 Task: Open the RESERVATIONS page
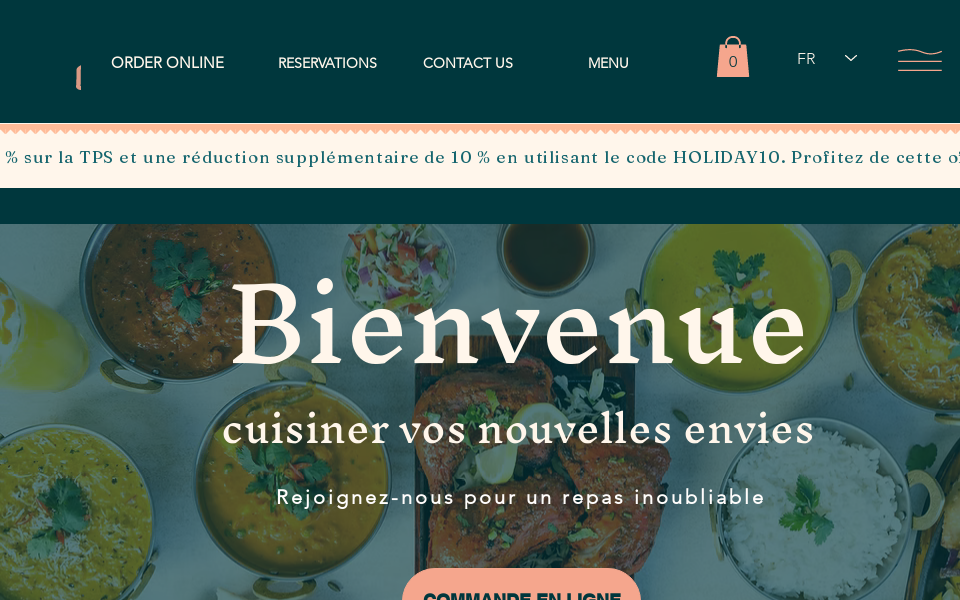(328, 63)
